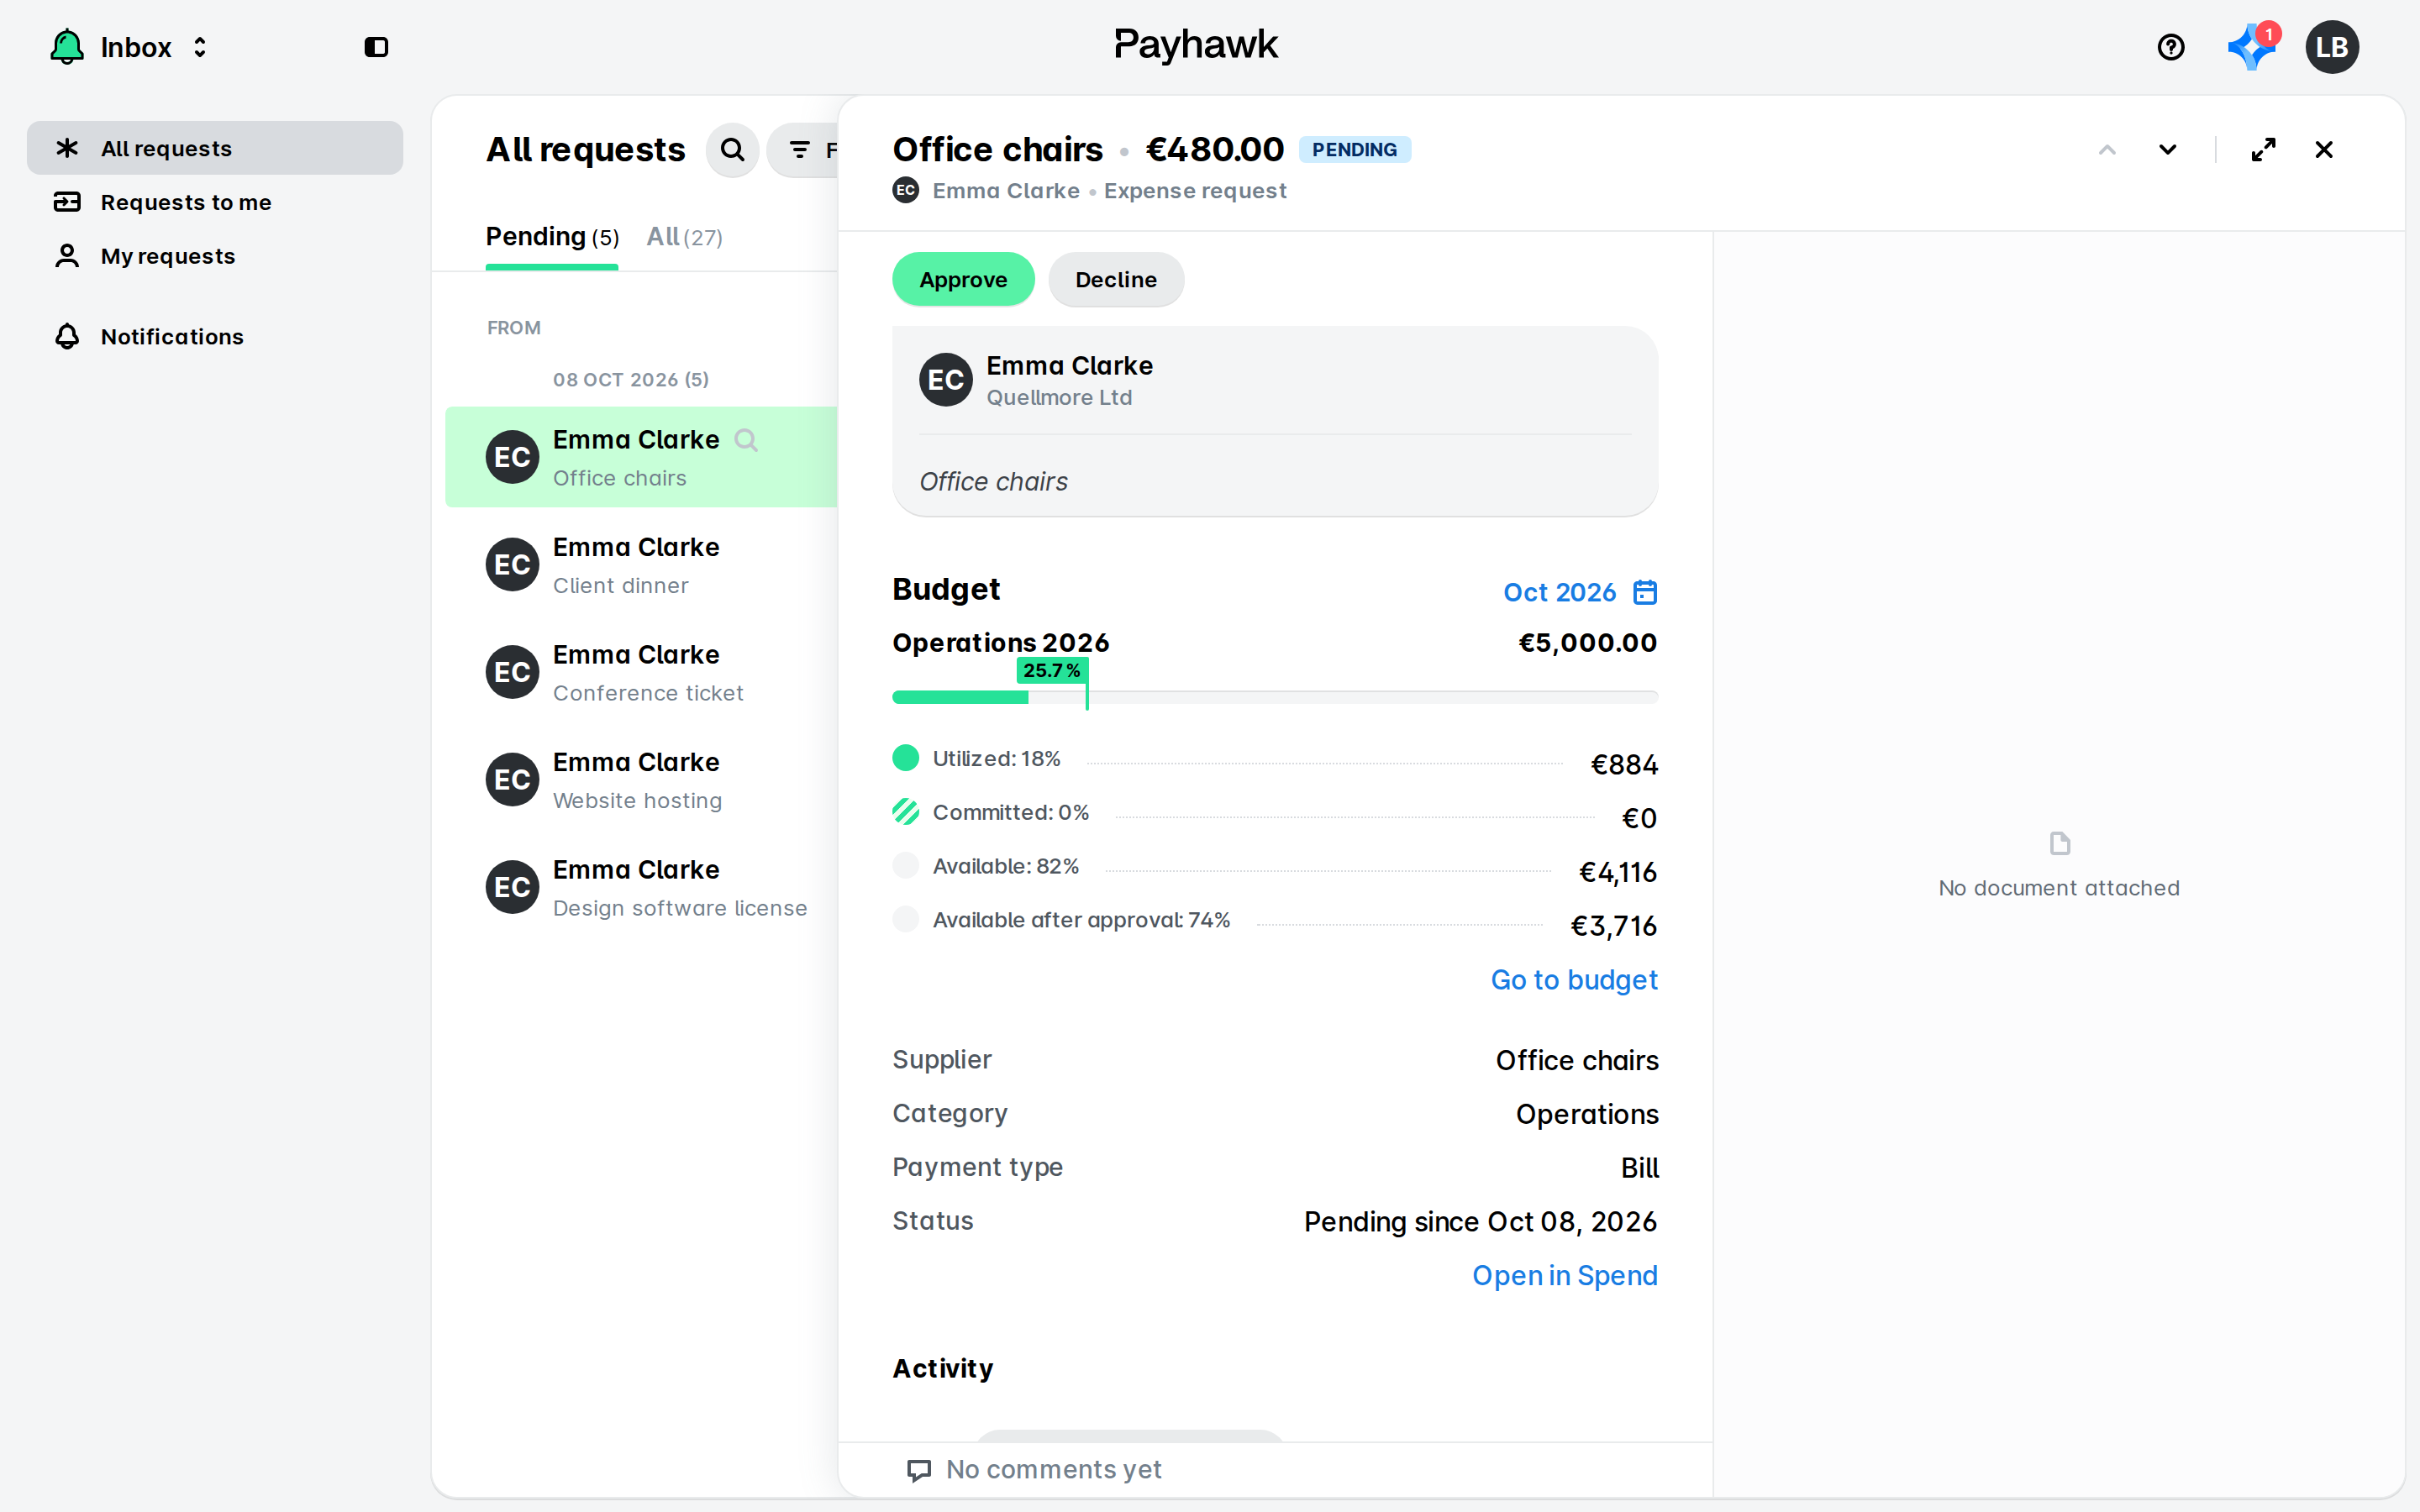Click the small EC avatar in header

pyautogui.click(x=905, y=190)
